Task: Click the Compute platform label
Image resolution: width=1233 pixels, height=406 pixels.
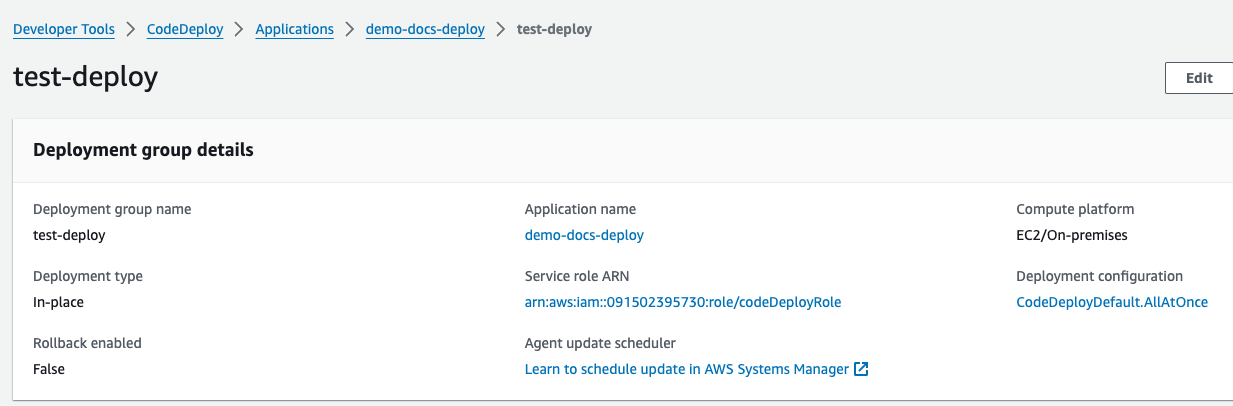Action: click(1075, 209)
